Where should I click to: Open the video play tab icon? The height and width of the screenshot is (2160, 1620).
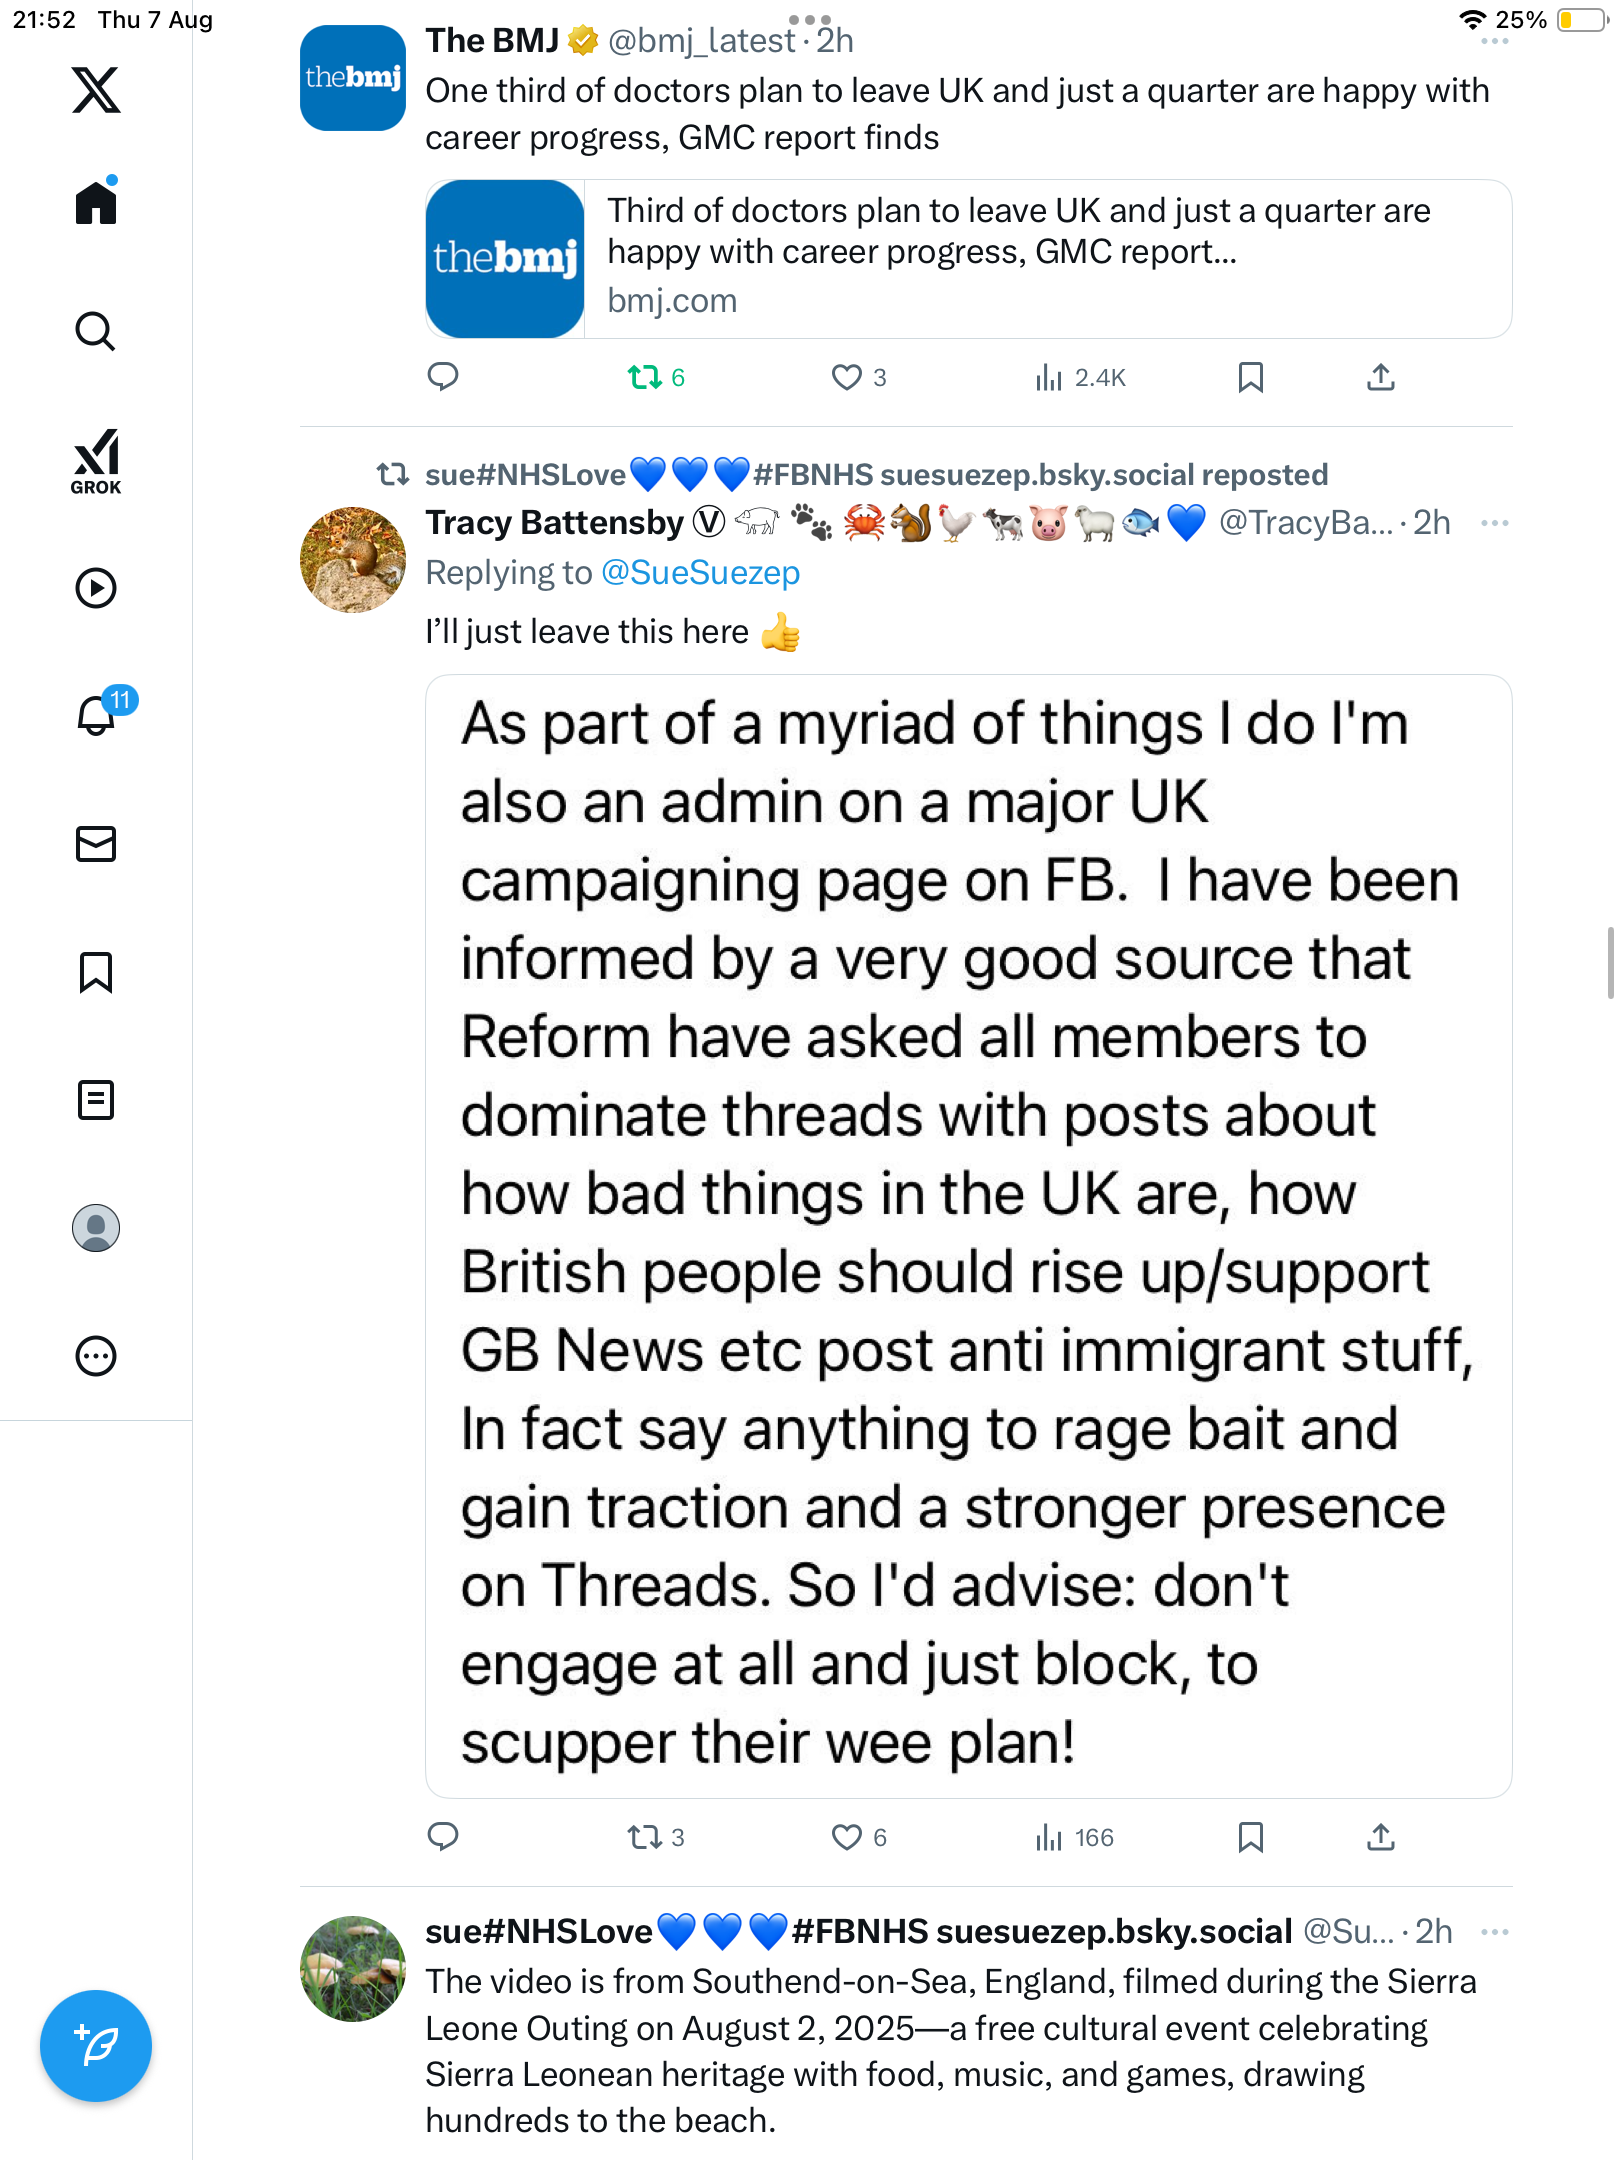tap(96, 588)
